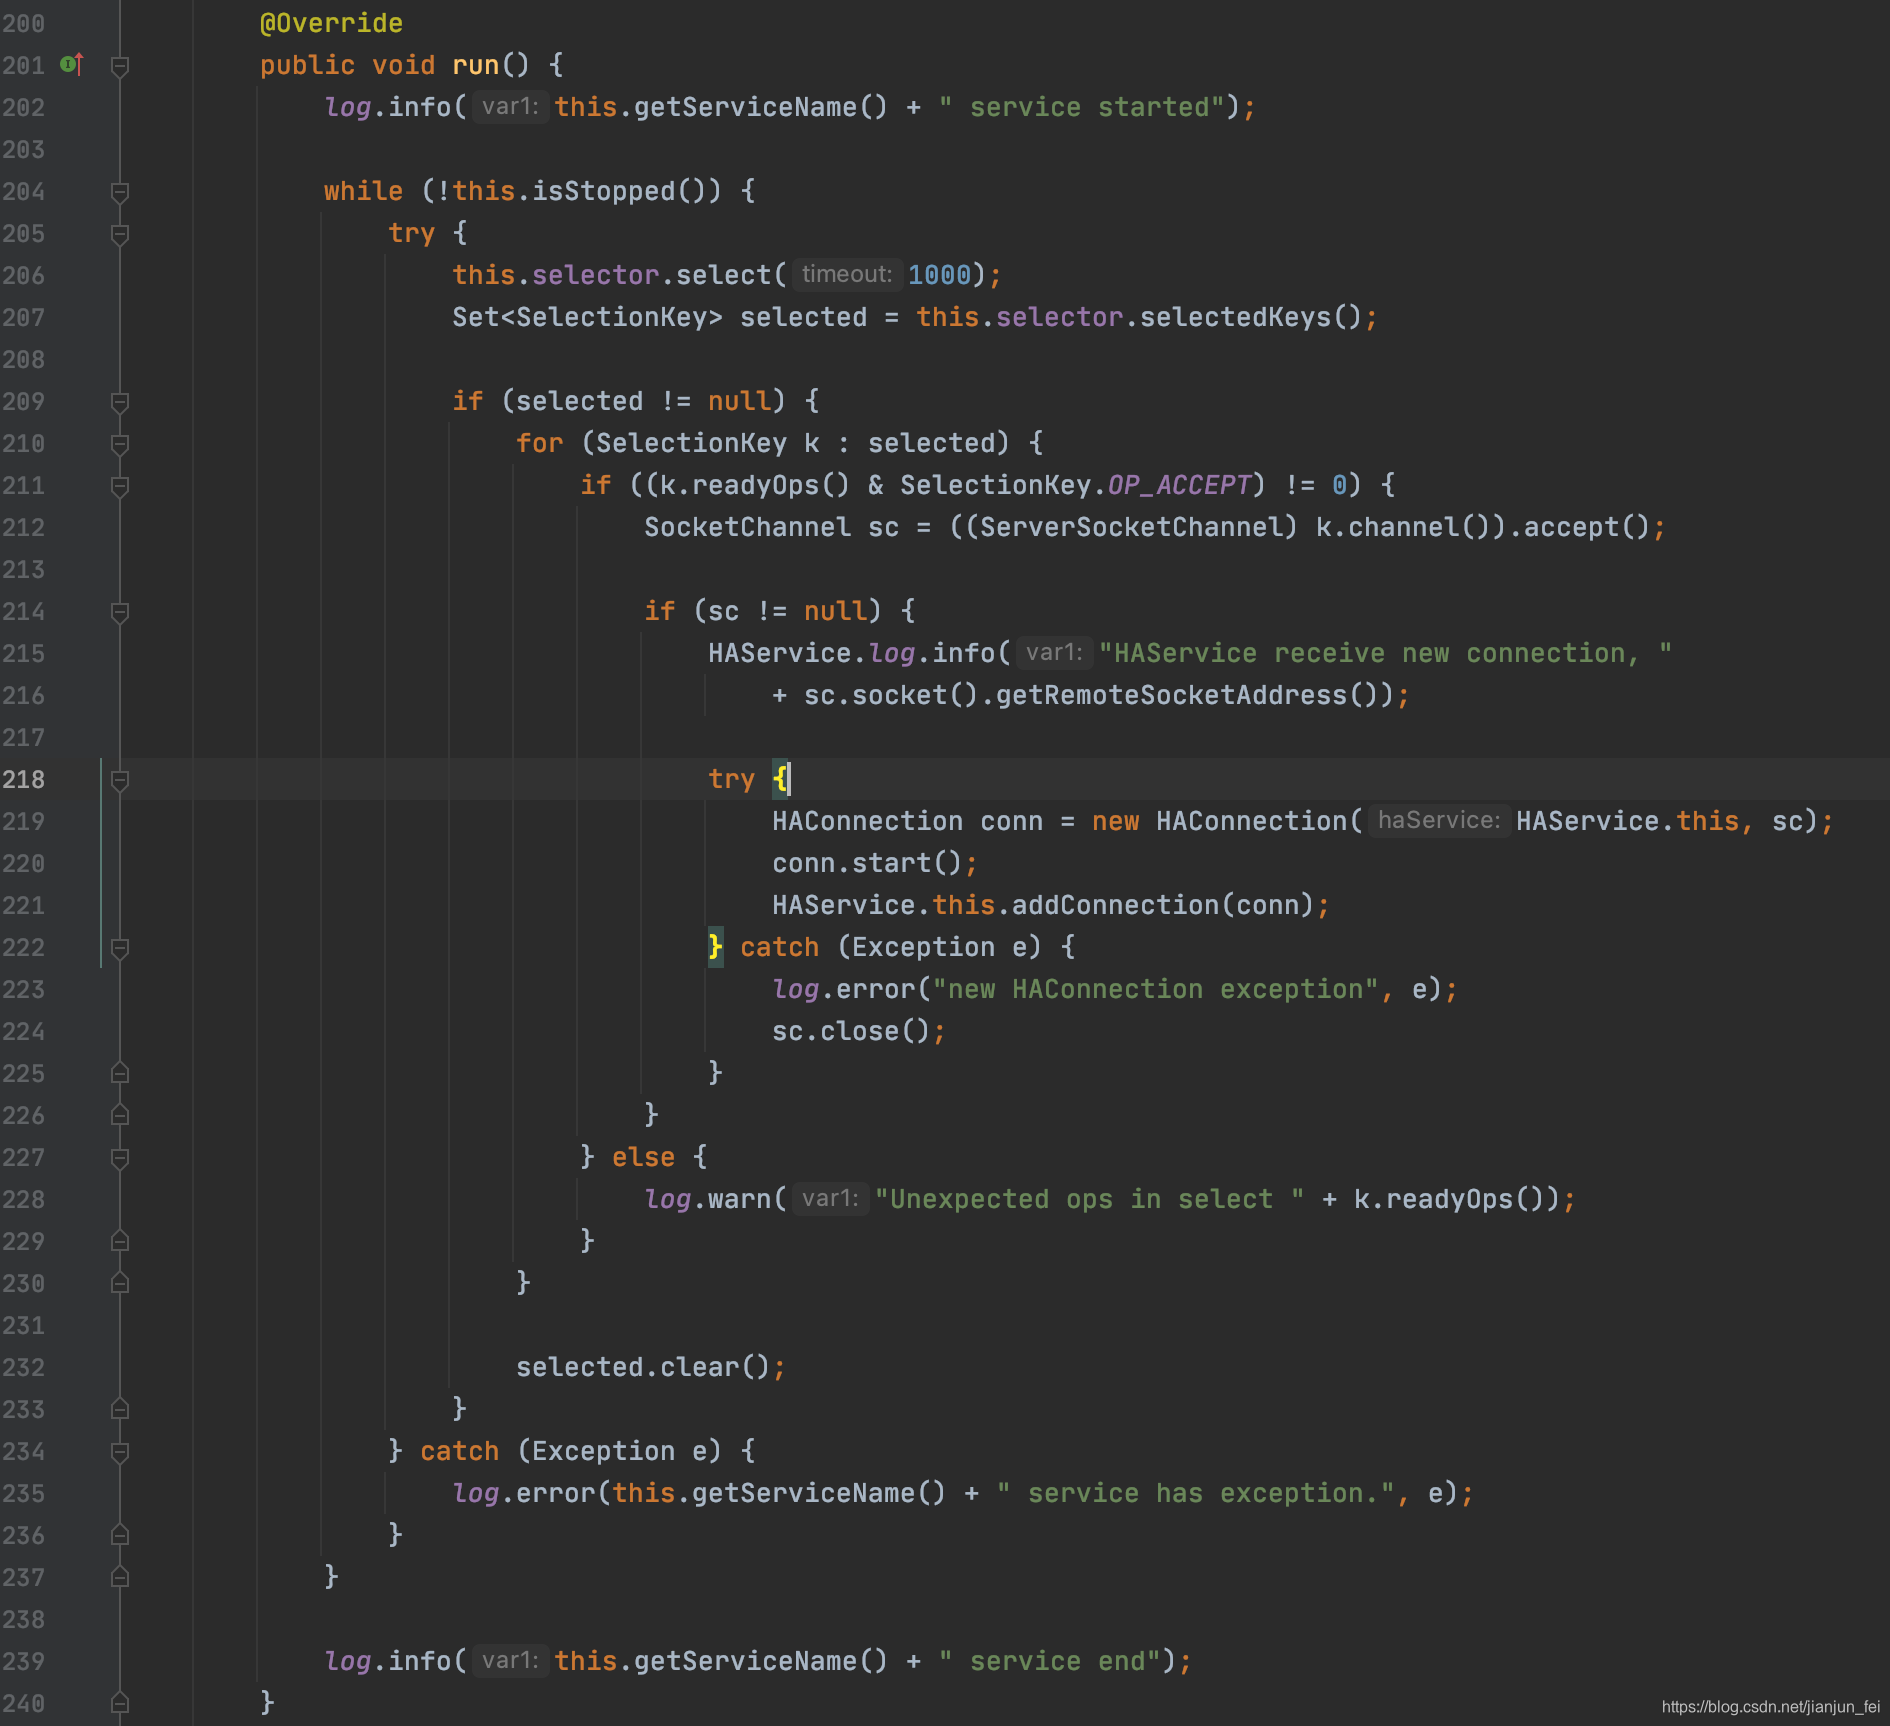This screenshot has height=1726, width=1890.
Task: Fold the inner try block on line 218
Action: point(120,780)
